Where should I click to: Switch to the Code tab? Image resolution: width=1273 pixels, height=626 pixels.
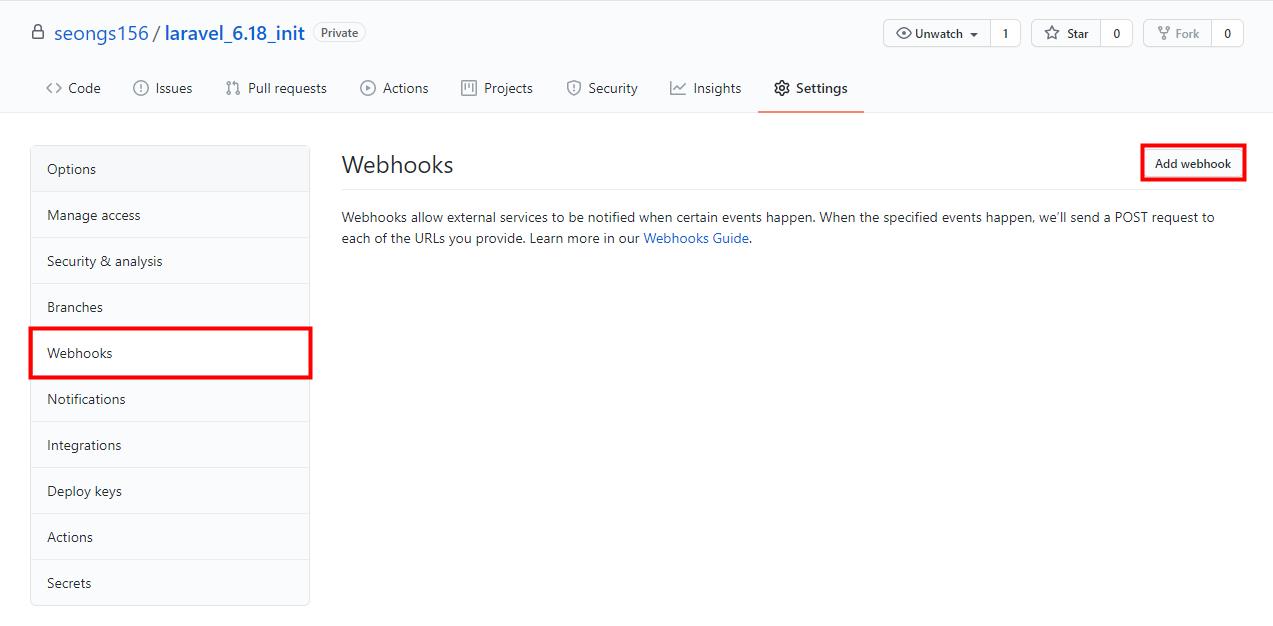[73, 88]
